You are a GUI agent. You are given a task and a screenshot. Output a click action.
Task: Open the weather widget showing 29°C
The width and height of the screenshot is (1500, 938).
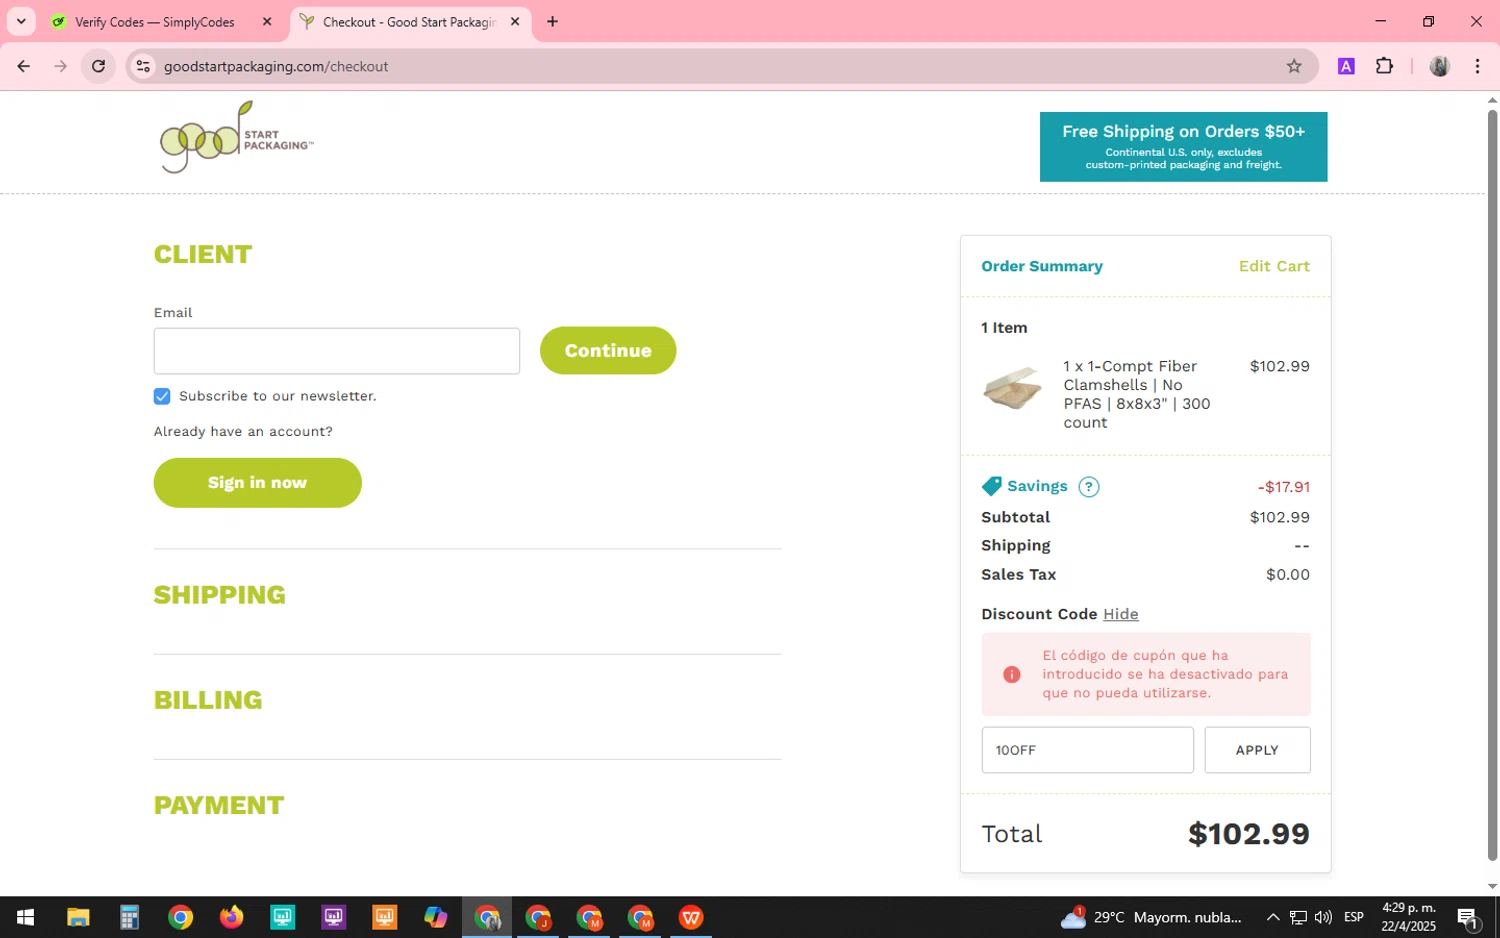tap(1151, 917)
